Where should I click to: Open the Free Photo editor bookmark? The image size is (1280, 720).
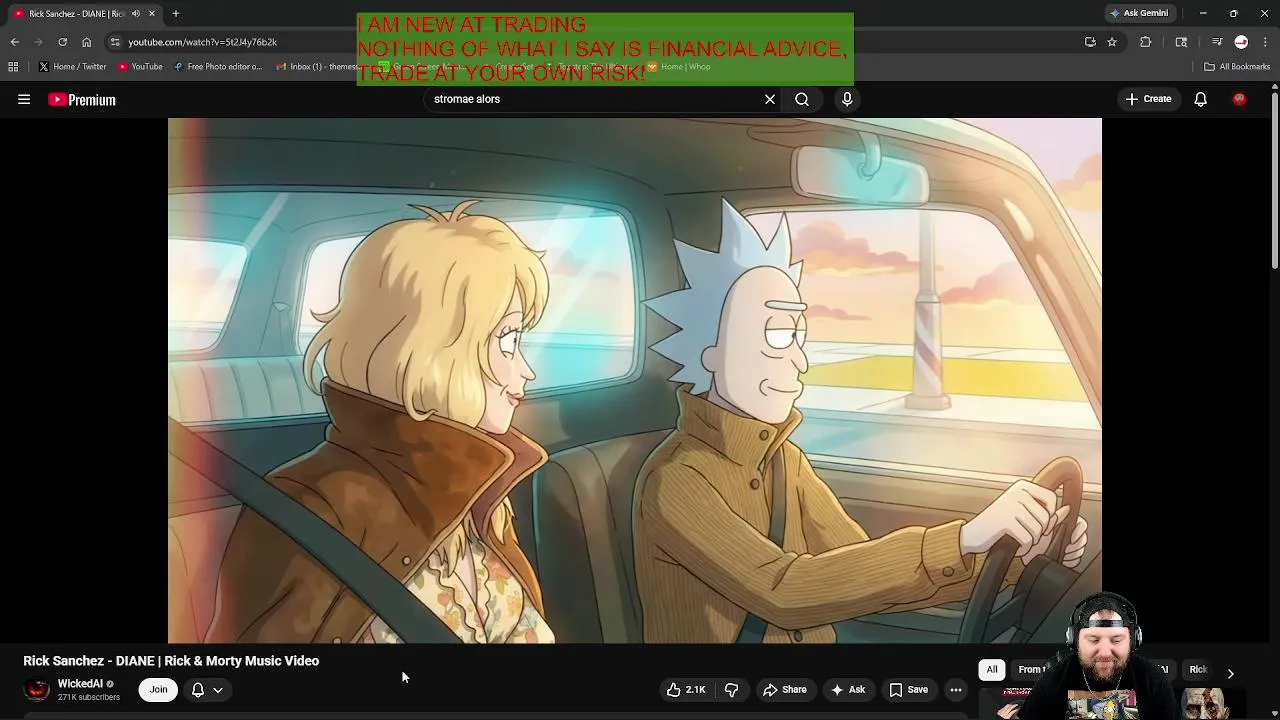[217, 67]
